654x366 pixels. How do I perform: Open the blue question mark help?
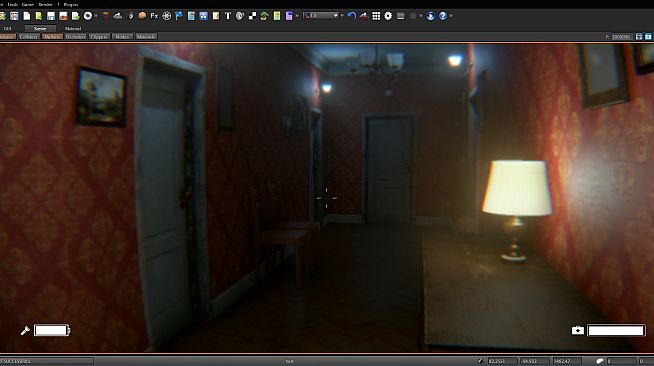point(443,16)
